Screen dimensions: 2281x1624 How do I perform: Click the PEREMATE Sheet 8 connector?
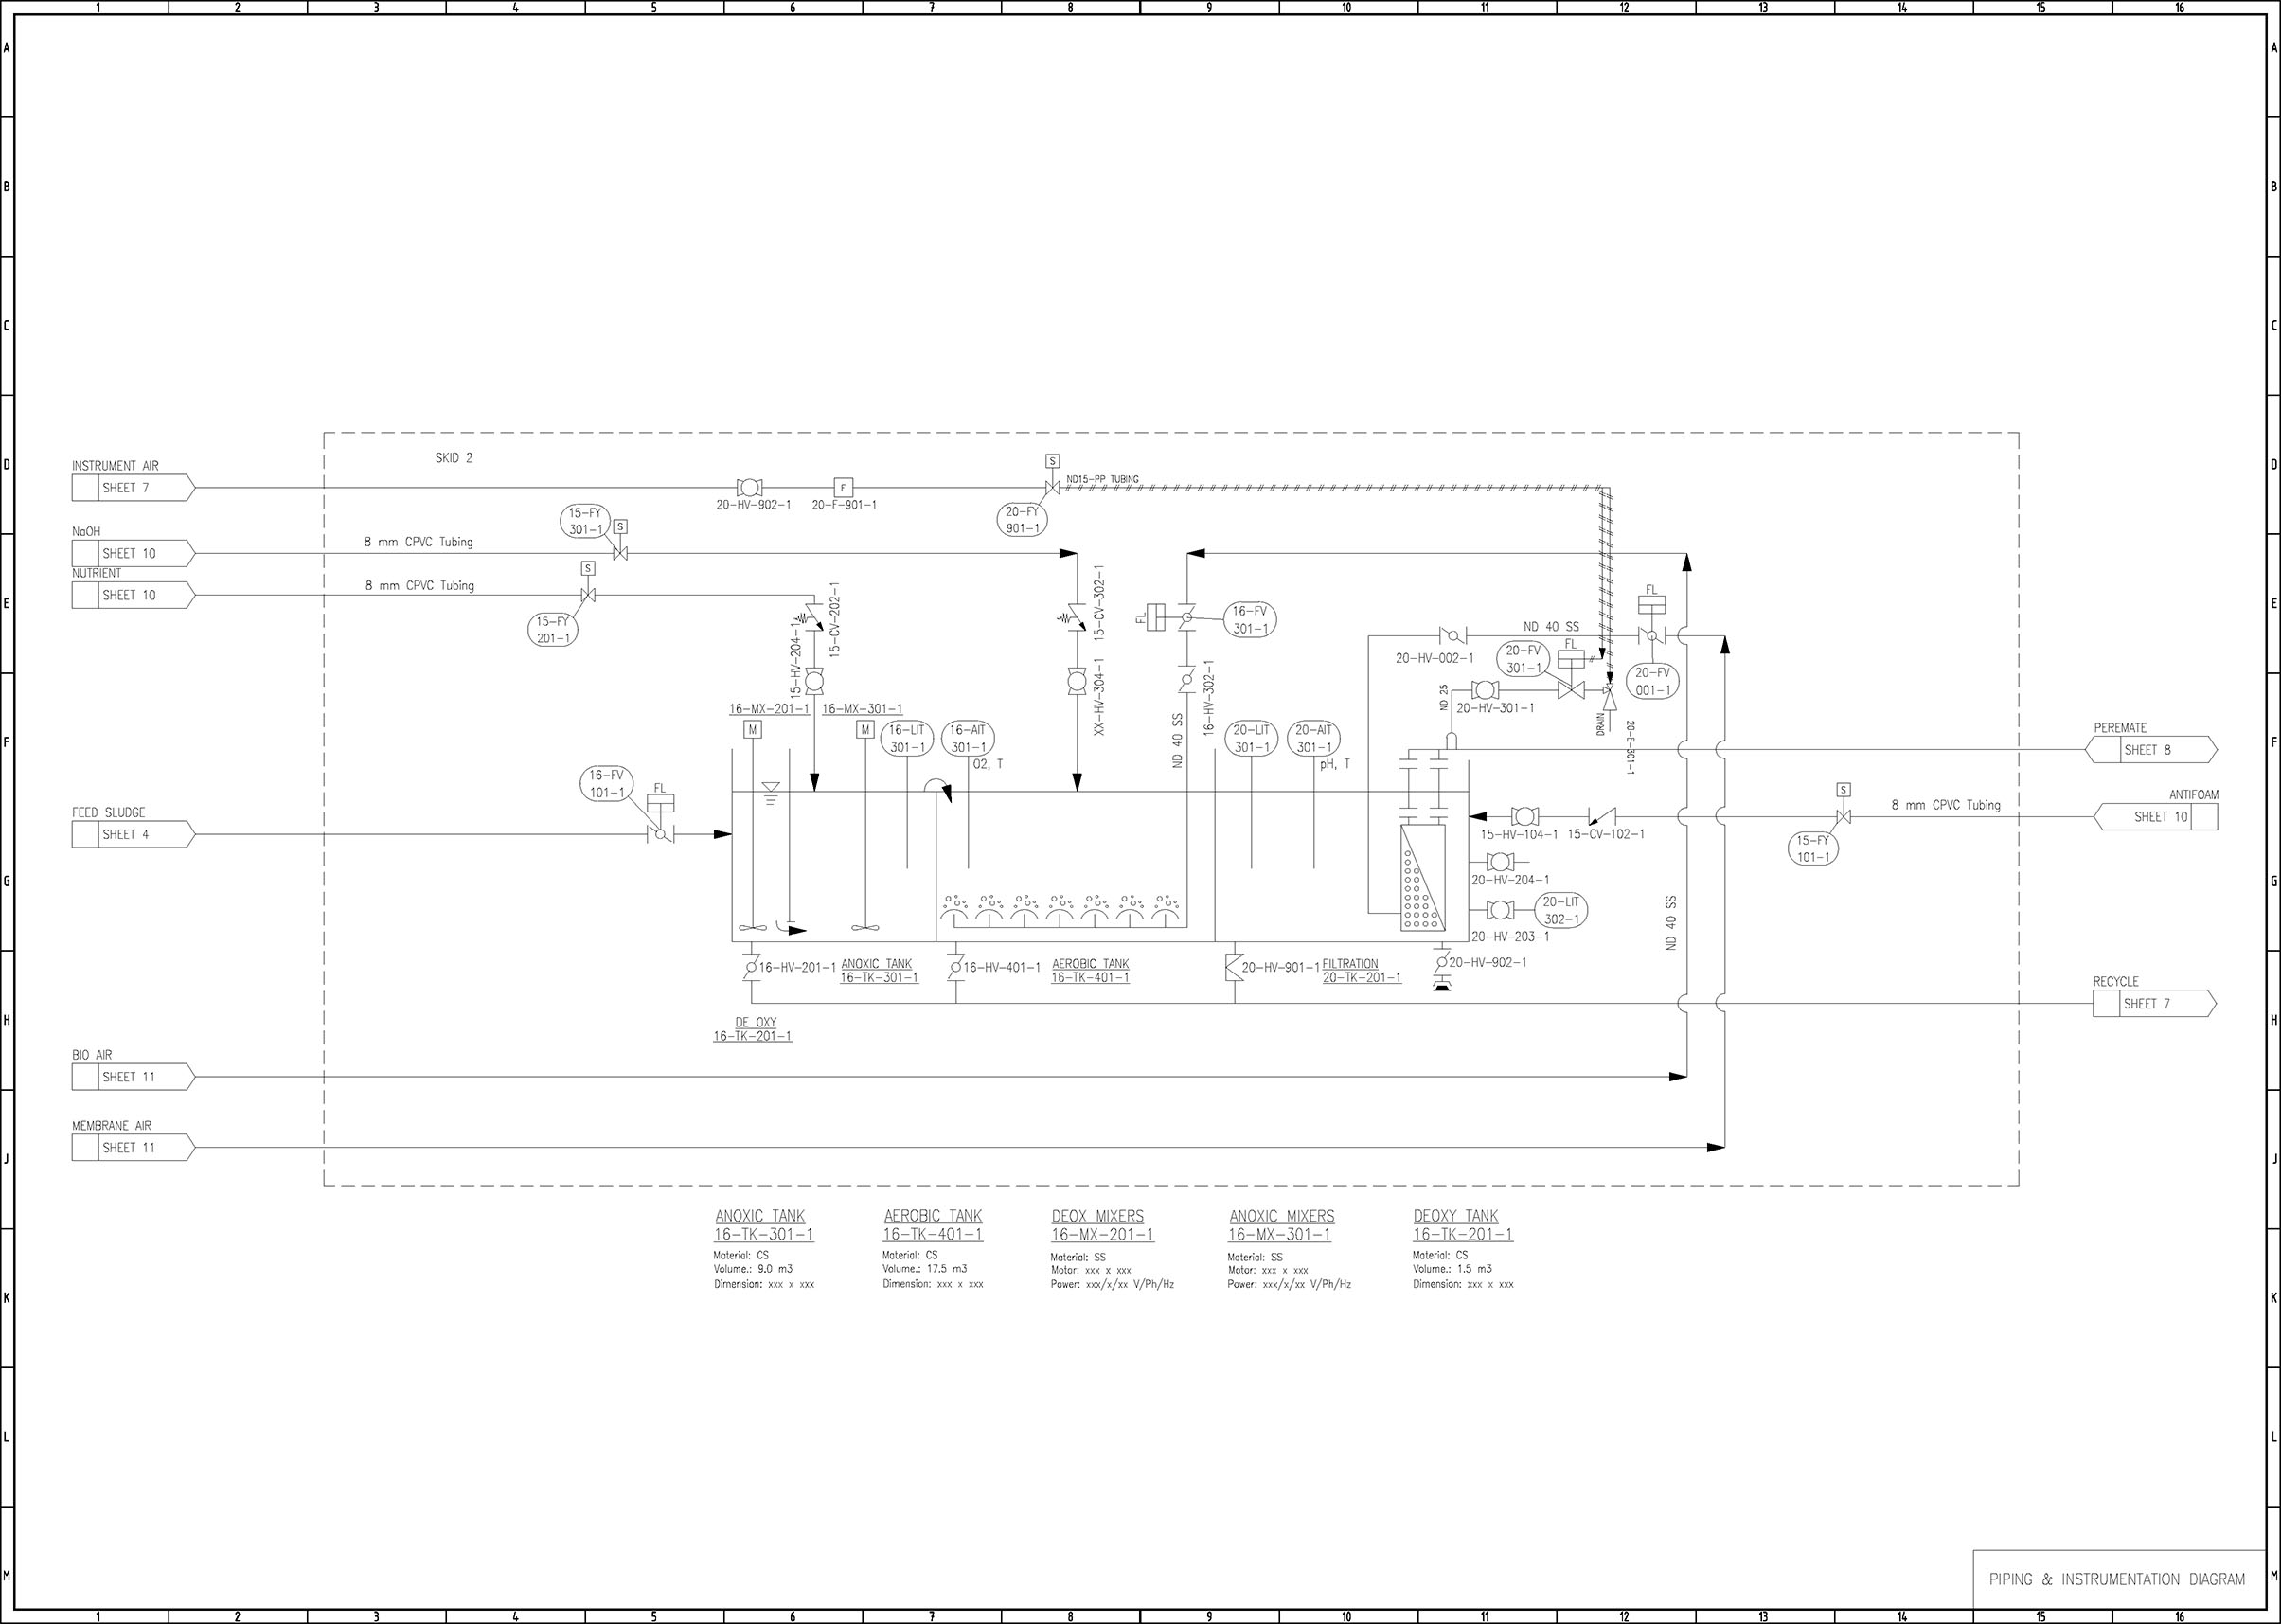[2150, 750]
